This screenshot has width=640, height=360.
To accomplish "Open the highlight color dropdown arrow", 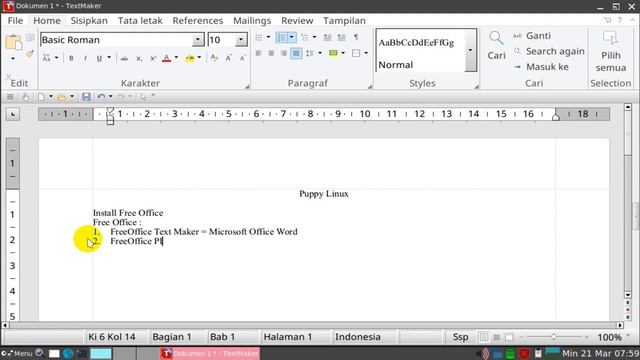I will 199,58.
